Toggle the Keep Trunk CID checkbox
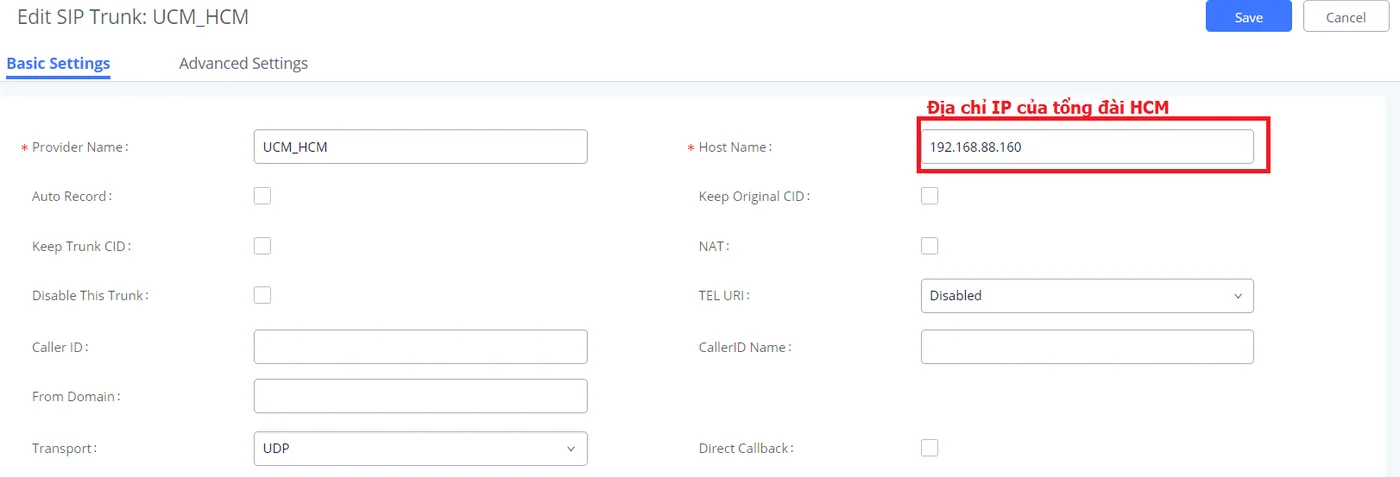The image size is (1400, 477). click(x=262, y=246)
